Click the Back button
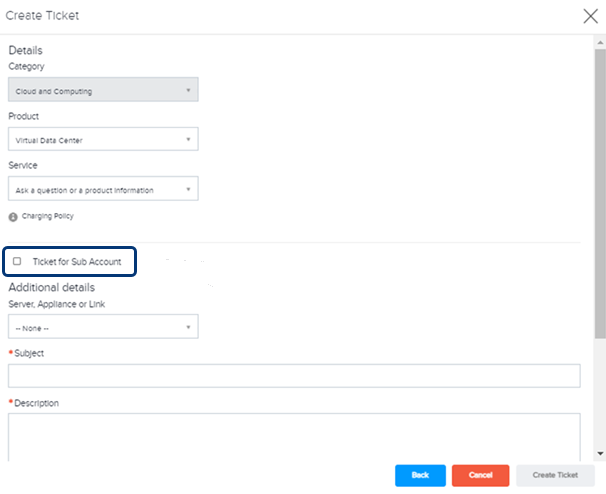The height and width of the screenshot is (494, 606). pos(420,475)
